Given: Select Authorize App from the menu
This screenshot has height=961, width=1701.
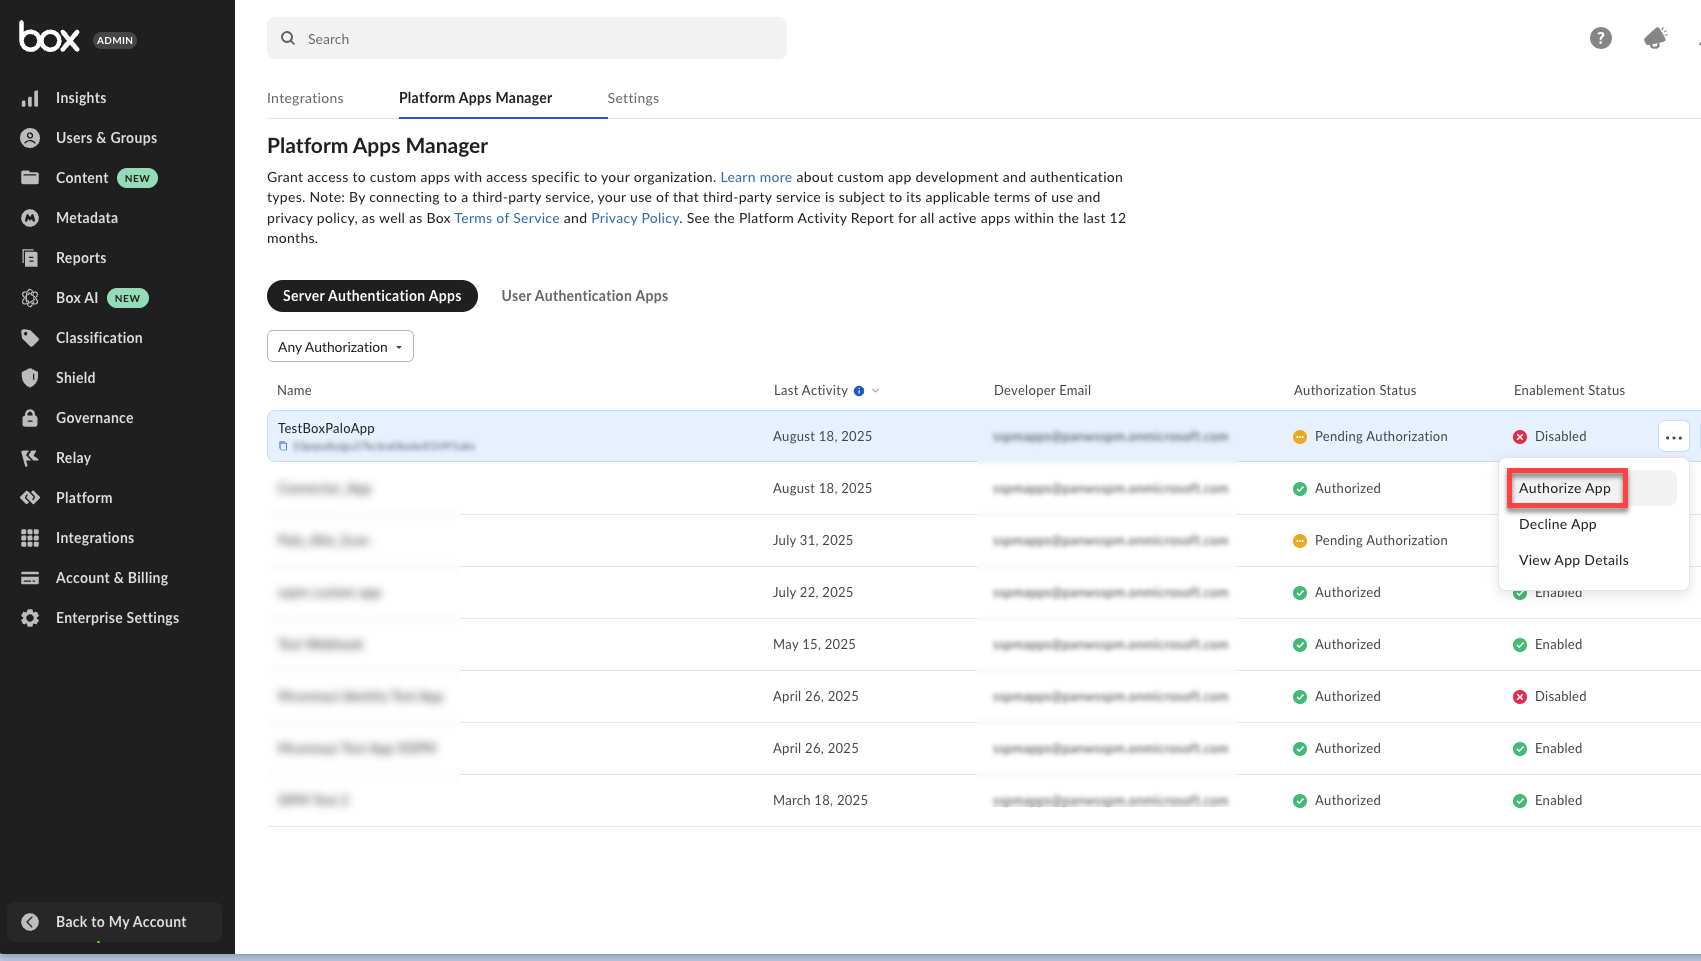Looking at the screenshot, I should (1564, 488).
